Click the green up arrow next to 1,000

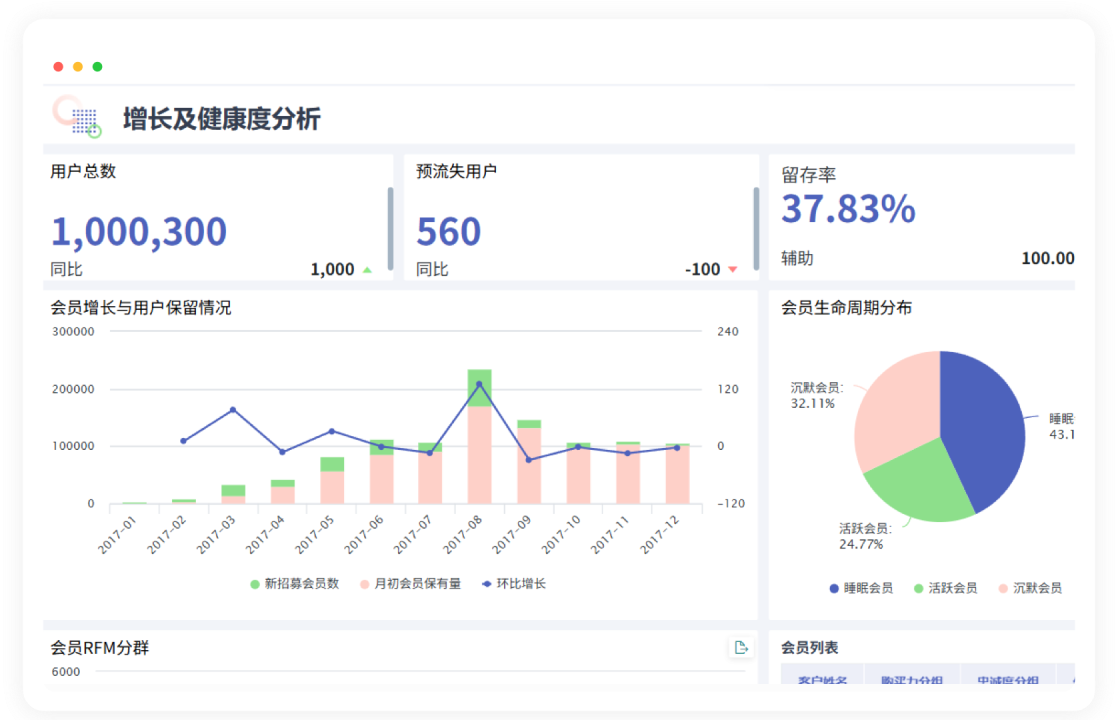click(367, 270)
